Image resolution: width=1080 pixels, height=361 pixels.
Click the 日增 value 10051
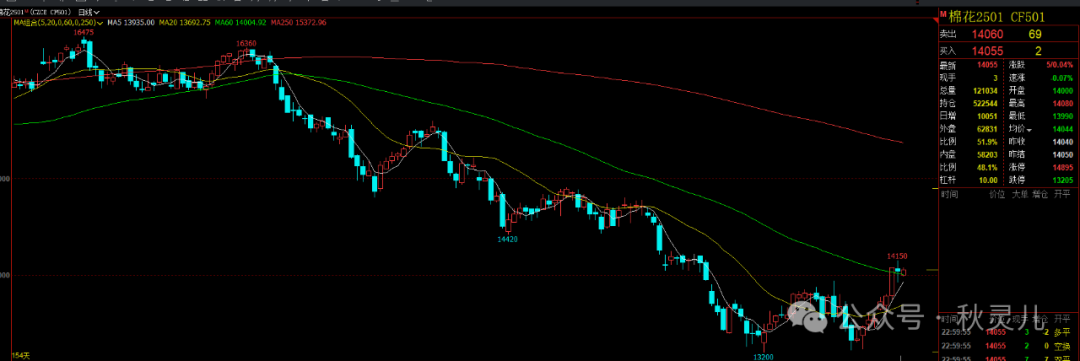(x=987, y=116)
